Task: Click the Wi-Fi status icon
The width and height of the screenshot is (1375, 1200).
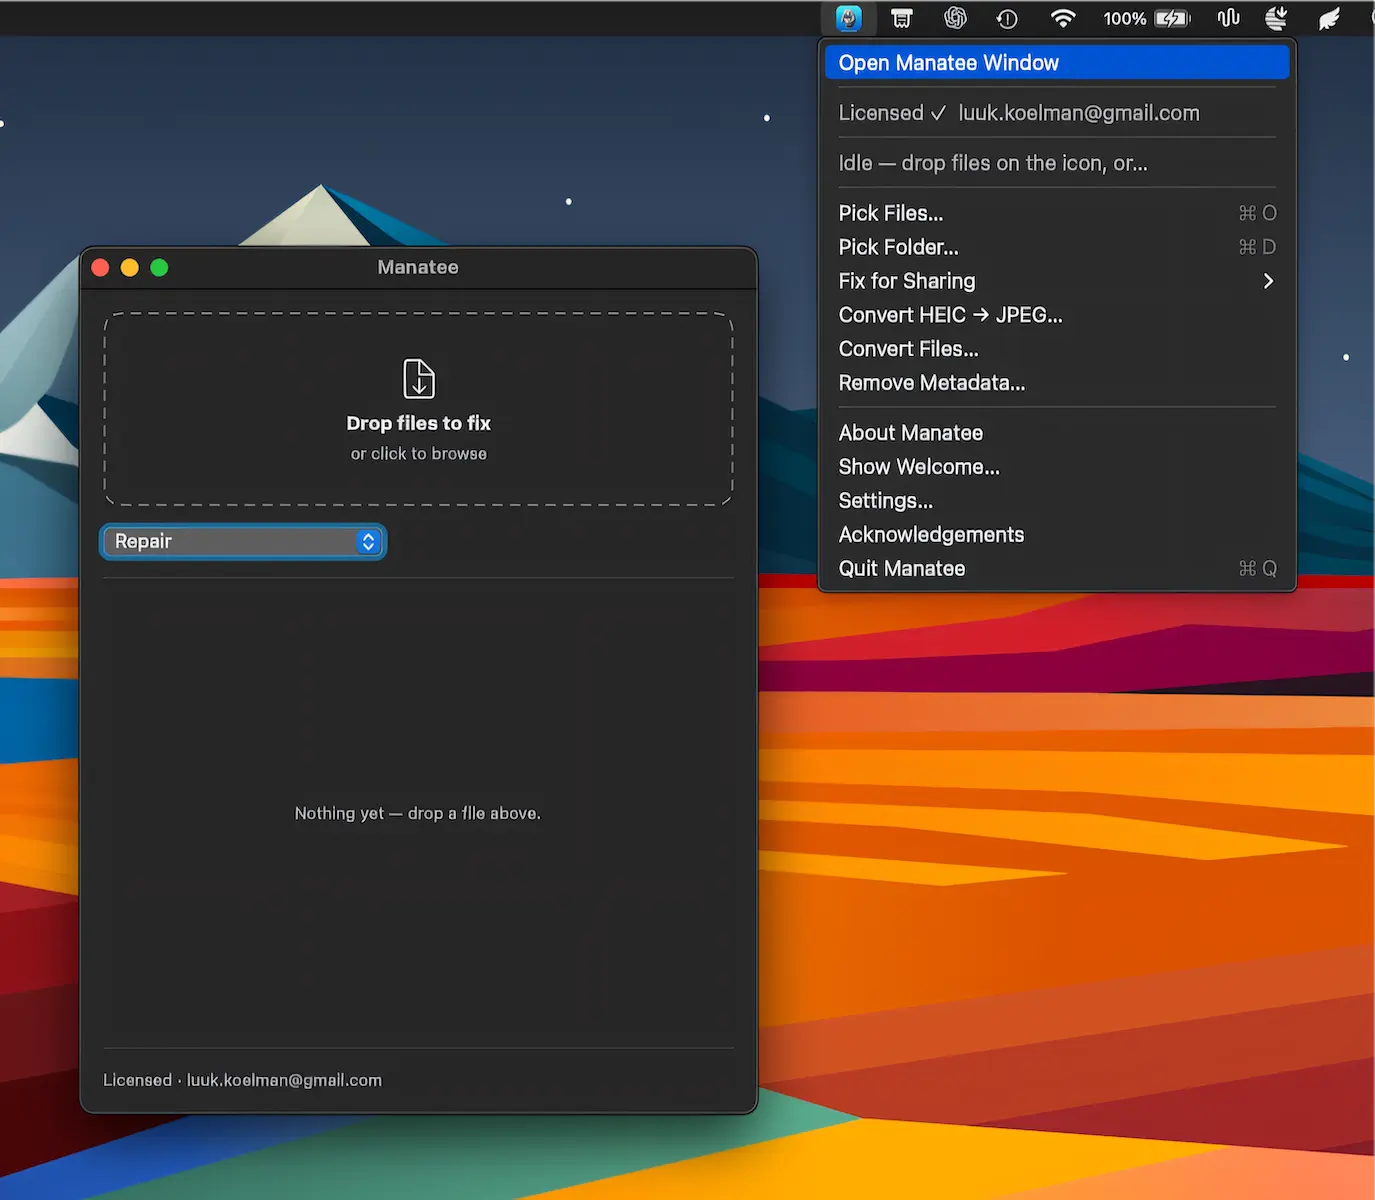Action: (1063, 18)
